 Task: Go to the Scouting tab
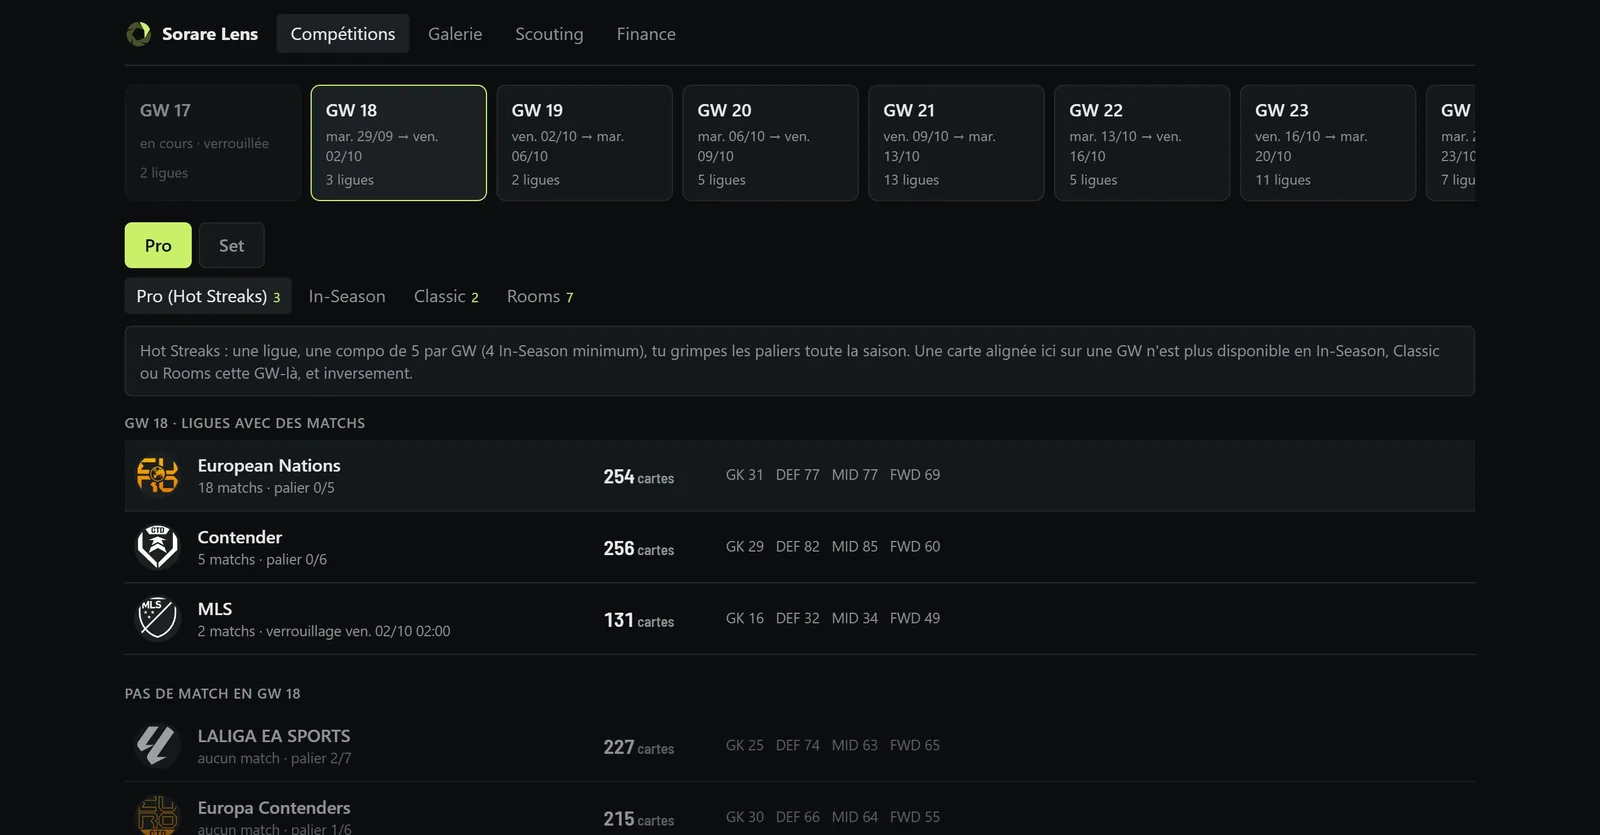(549, 34)
